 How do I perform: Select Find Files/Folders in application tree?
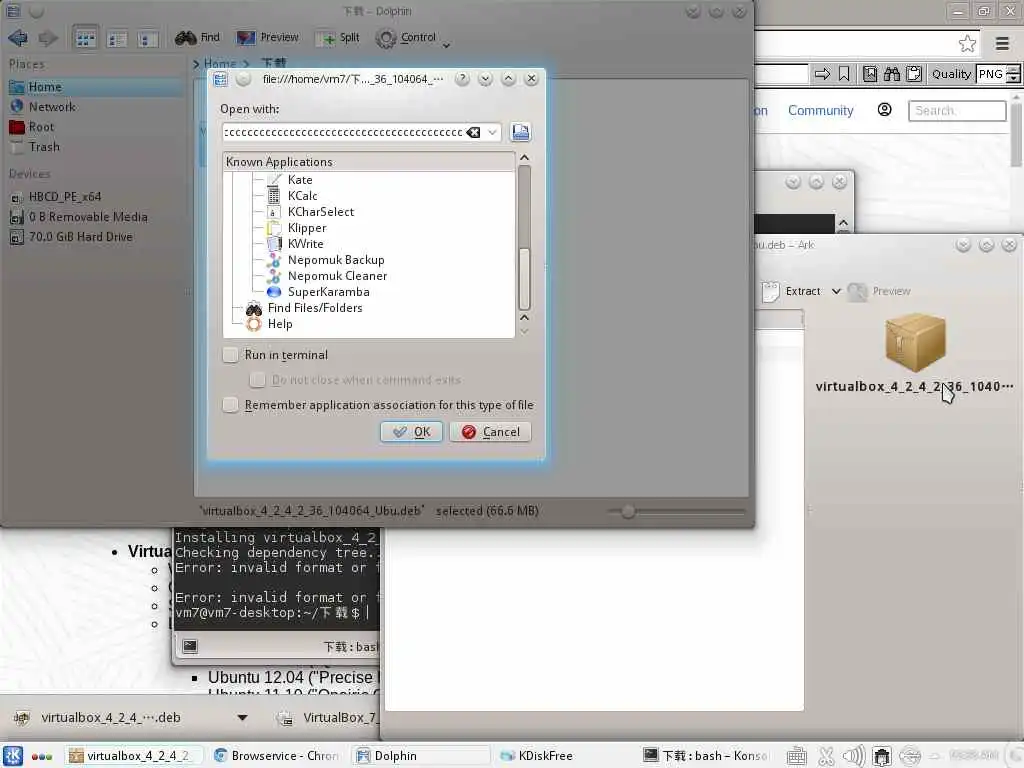point(314,308)
